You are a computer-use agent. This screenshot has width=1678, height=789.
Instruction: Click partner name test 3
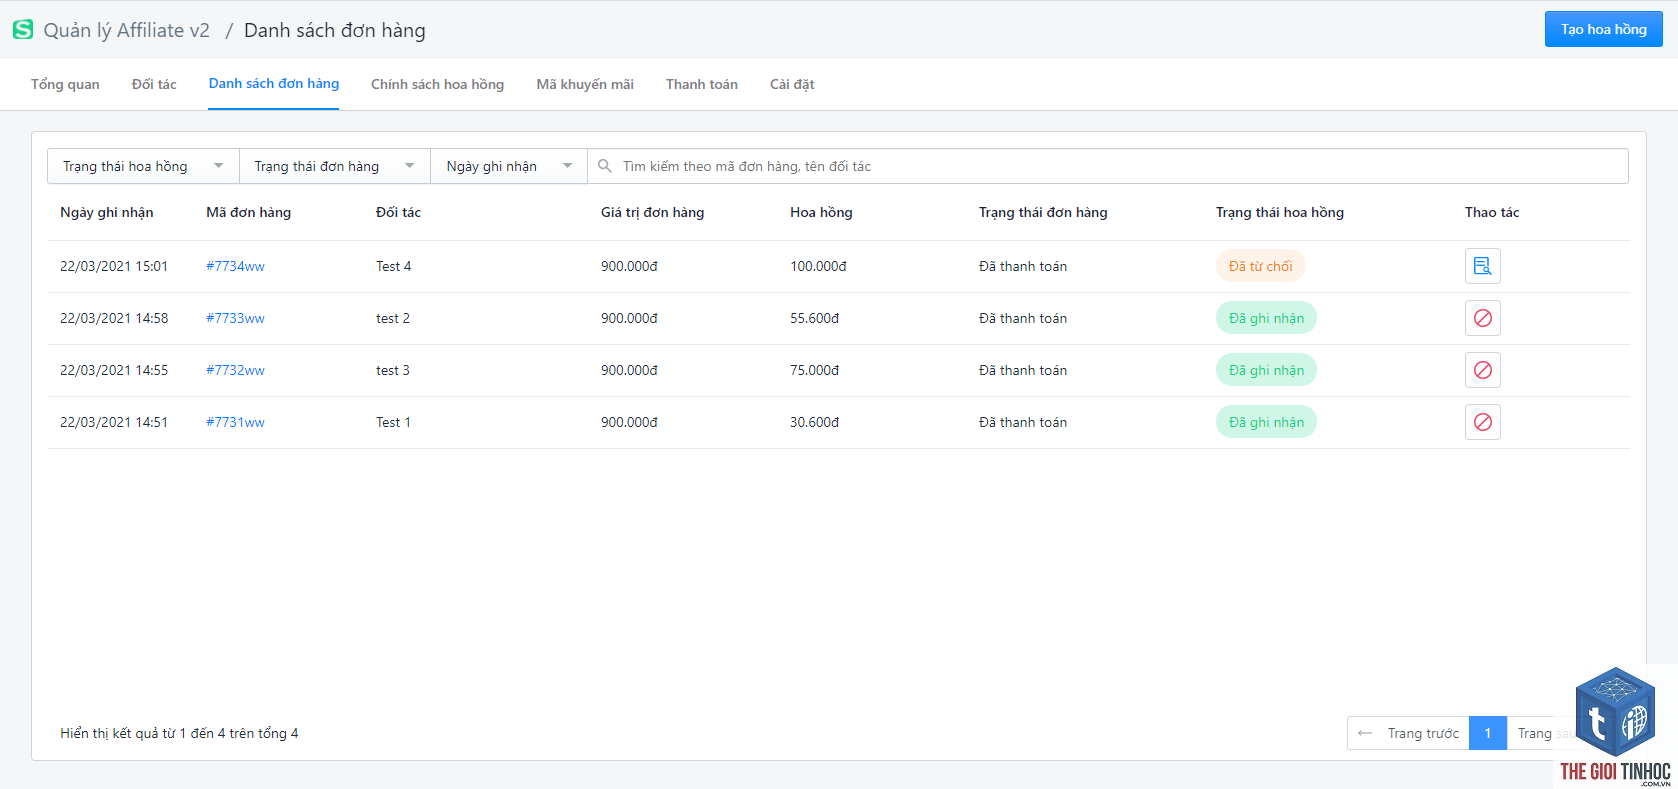(393, 370)
